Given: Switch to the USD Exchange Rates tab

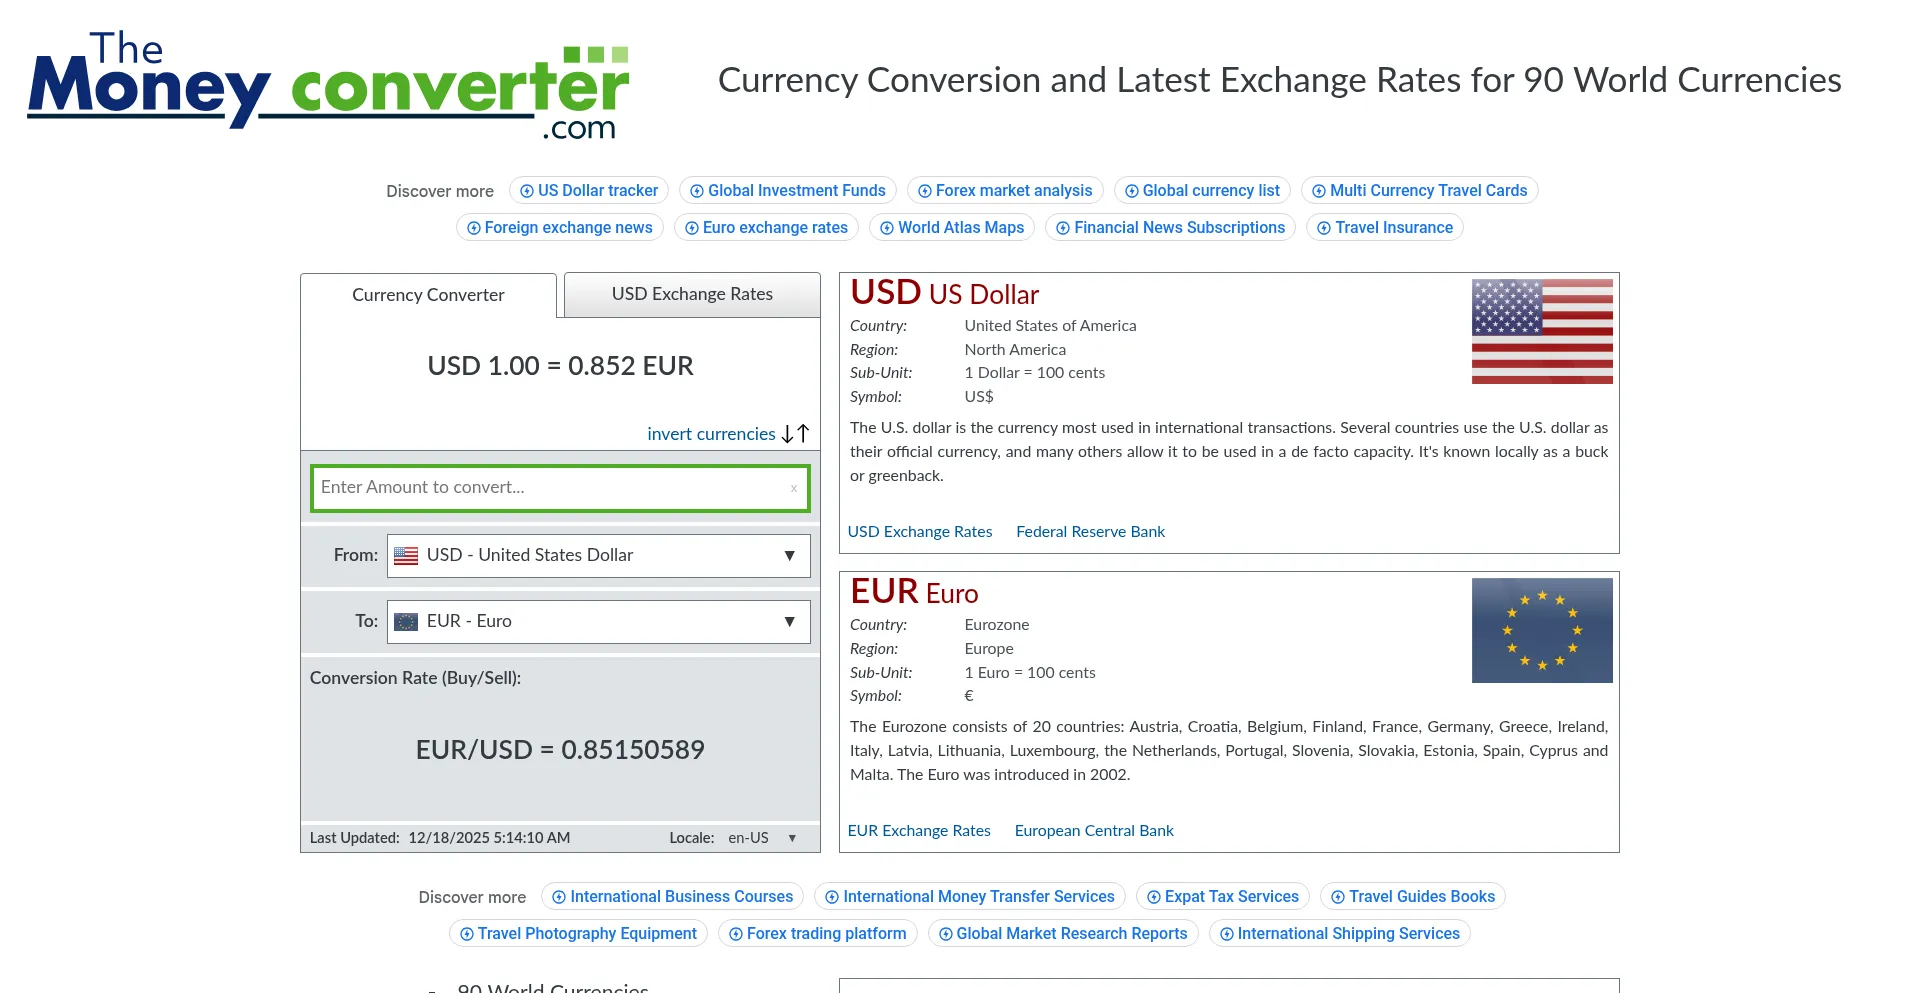Looking at the screenshot, I should click(x=691, y=294).
